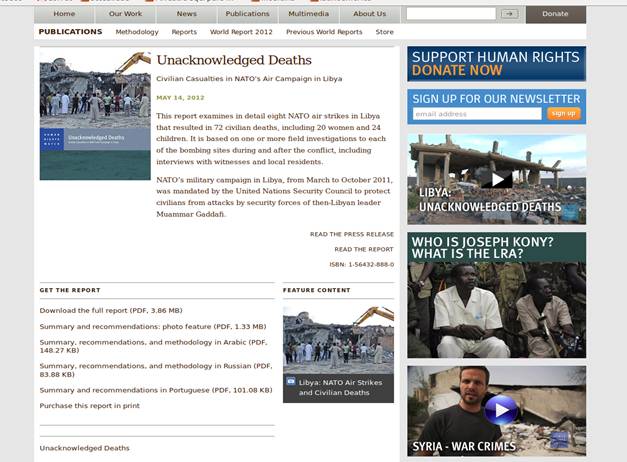Viewport: 627px width, 462px height.
Task: Click the Donate button in the navigation bar
Action: [555, 14]
